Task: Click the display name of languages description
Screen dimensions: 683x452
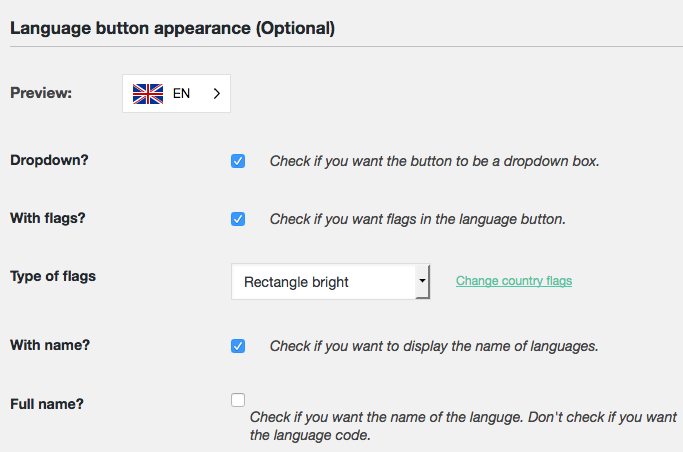Action: pyautogui.click(x=433, y=346)
